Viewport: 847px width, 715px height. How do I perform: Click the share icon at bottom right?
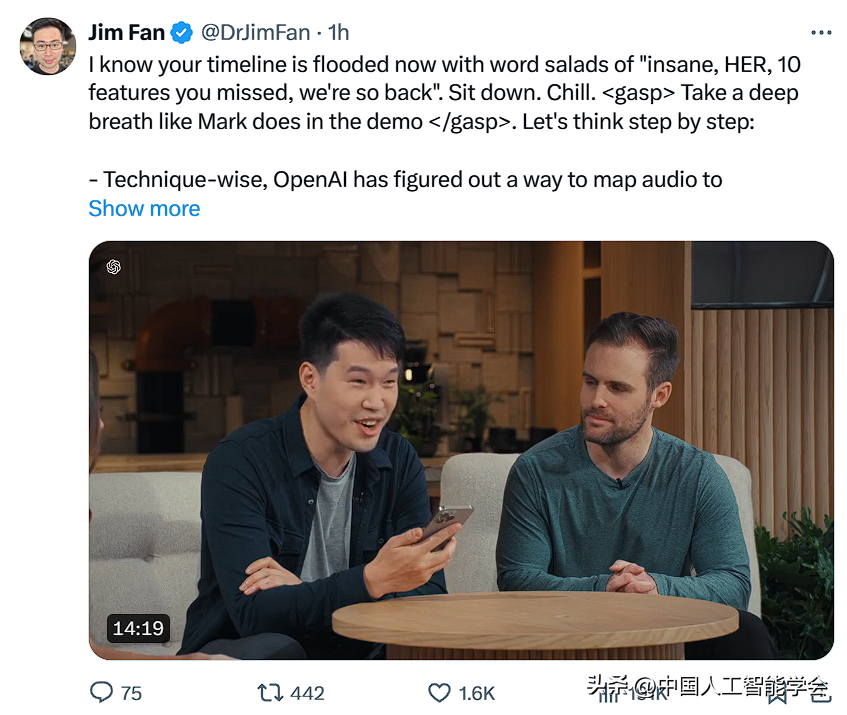(821, 693)
